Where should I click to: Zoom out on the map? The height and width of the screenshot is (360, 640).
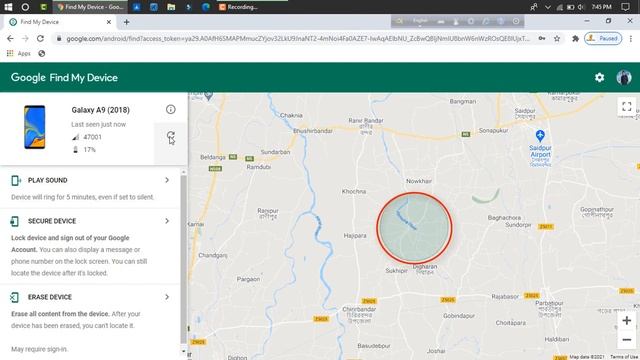tap(627, 340)
